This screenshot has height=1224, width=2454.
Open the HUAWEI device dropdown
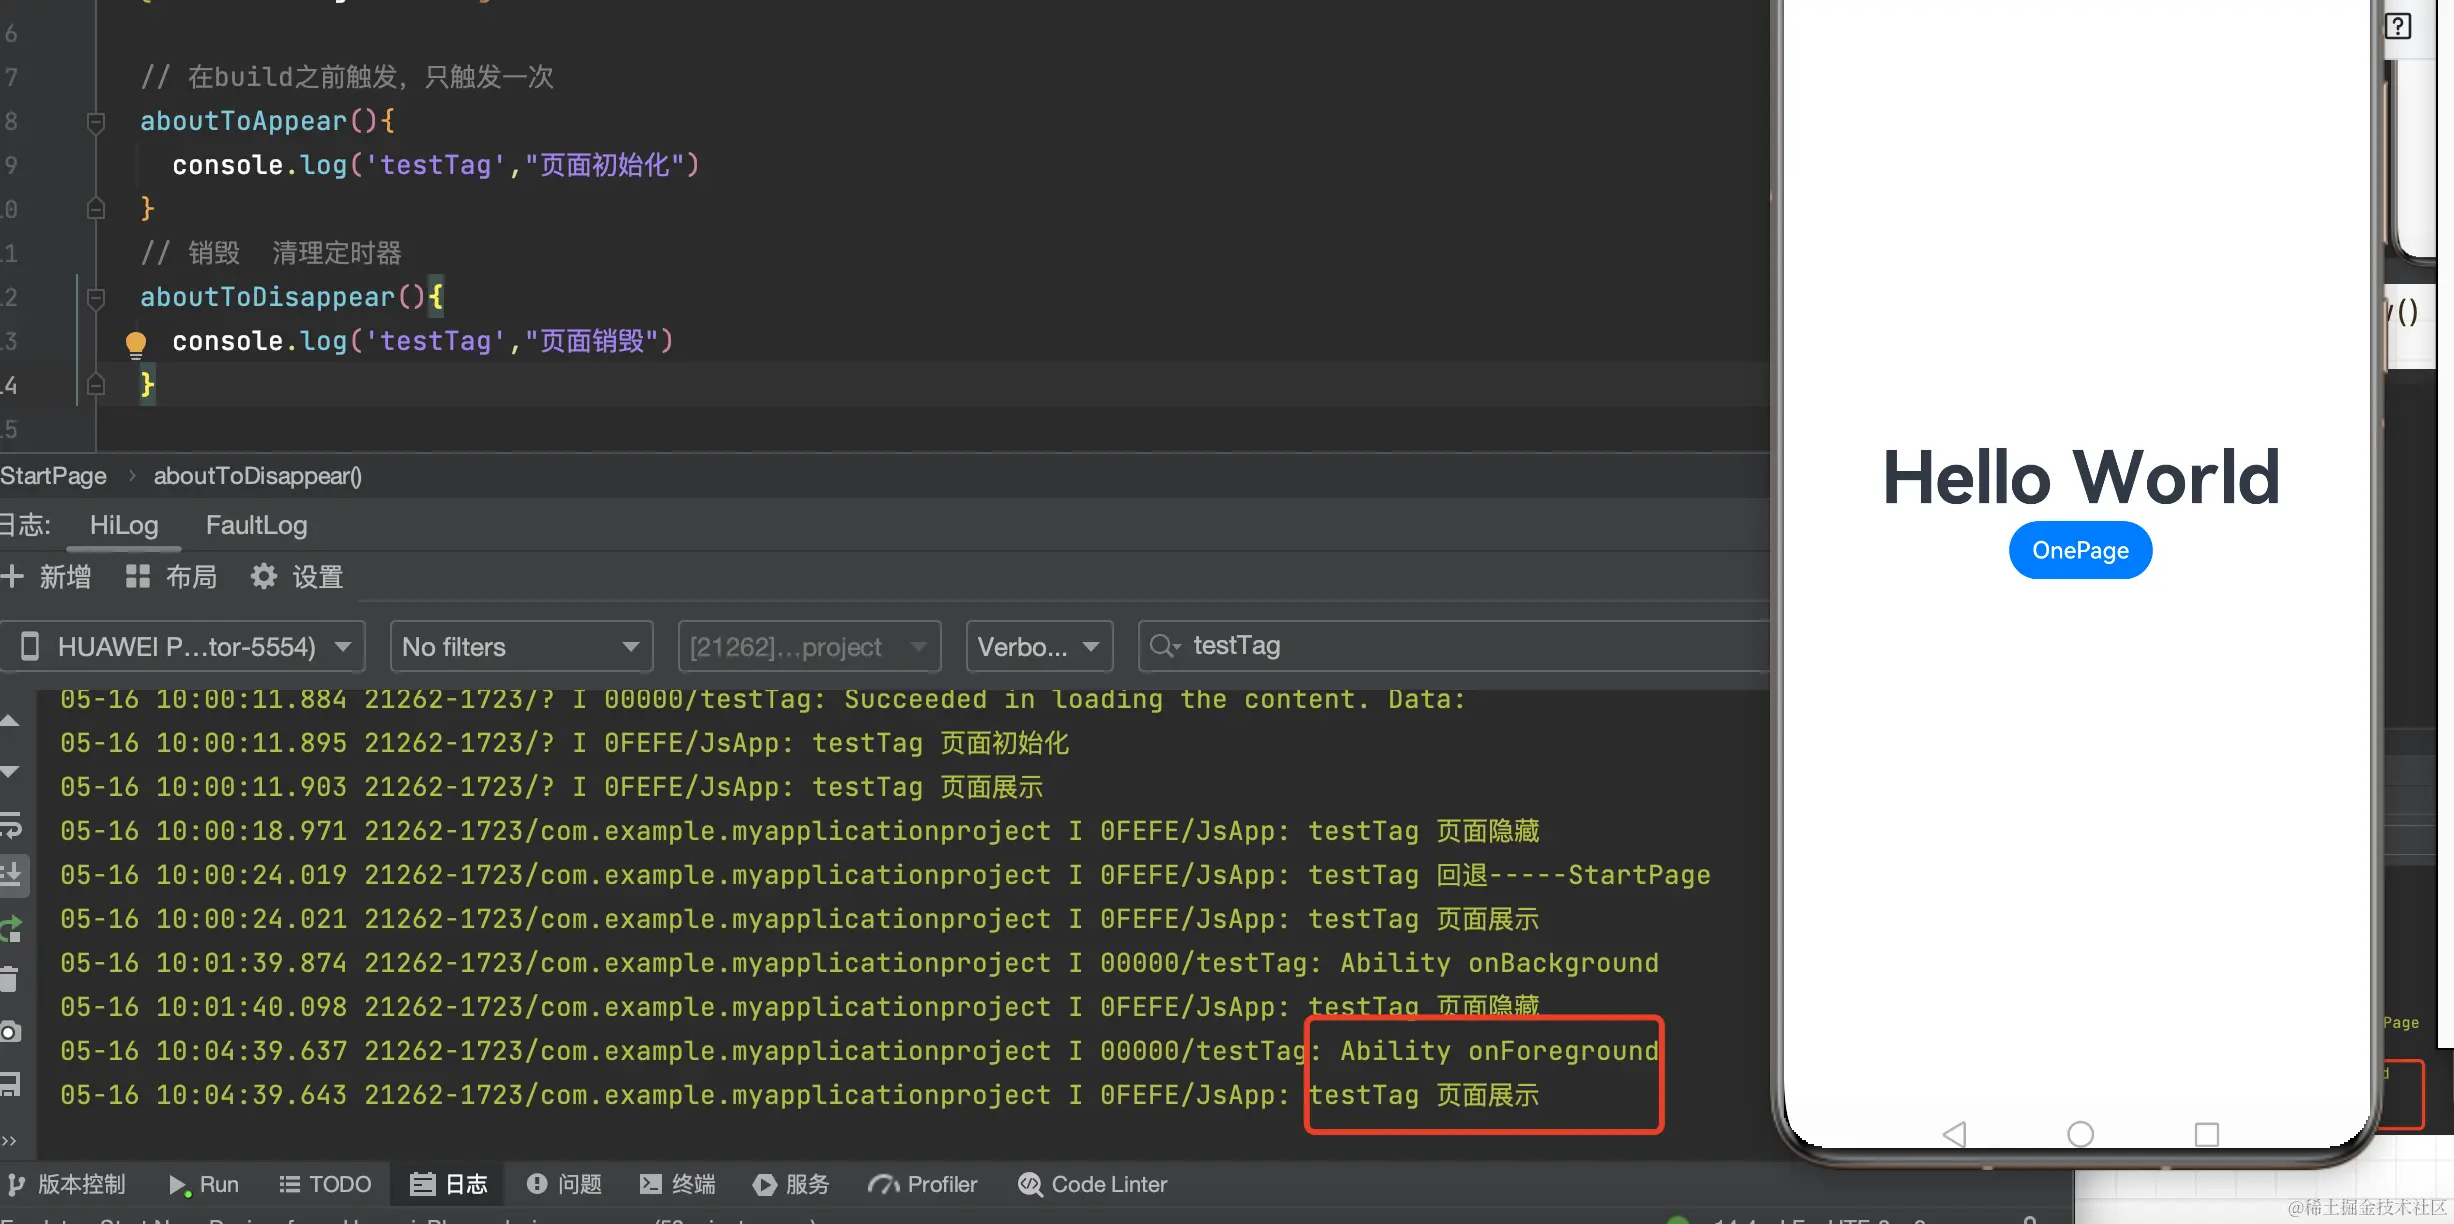(x=186, y=647)
